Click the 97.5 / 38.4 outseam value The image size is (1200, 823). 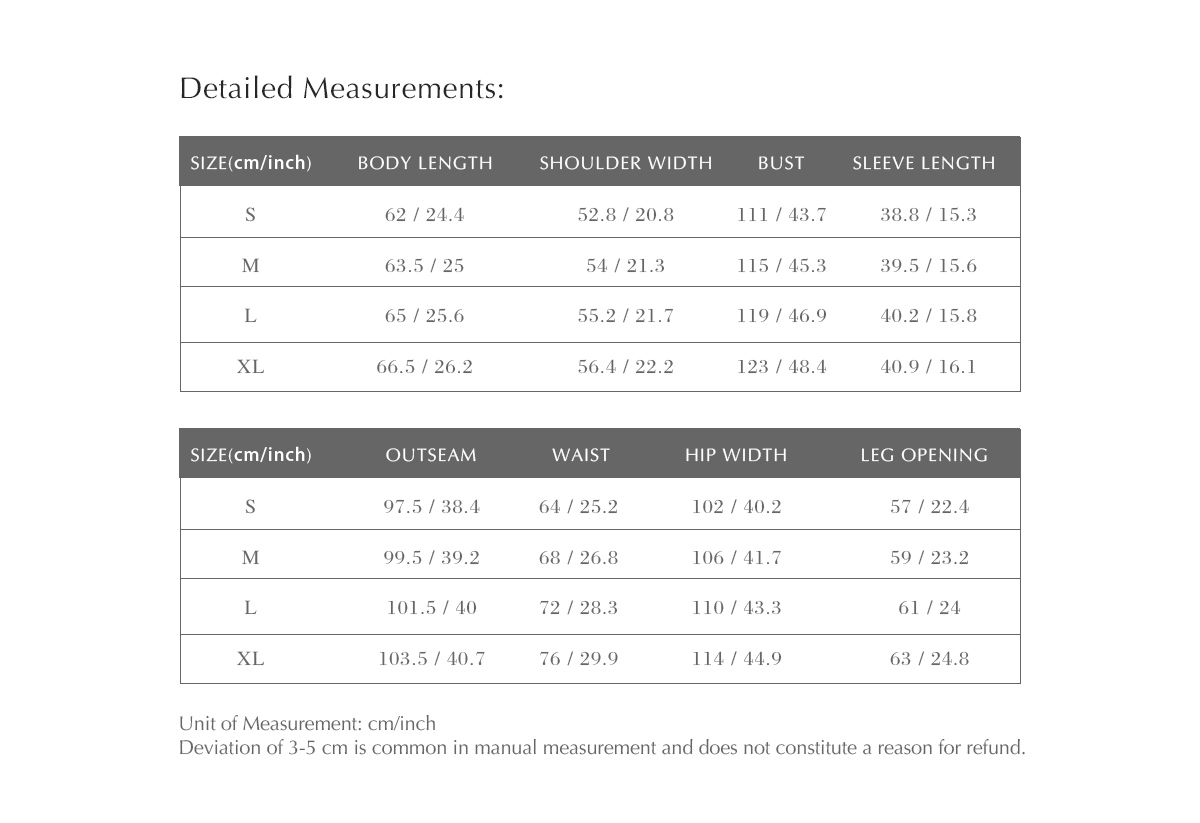432,507
